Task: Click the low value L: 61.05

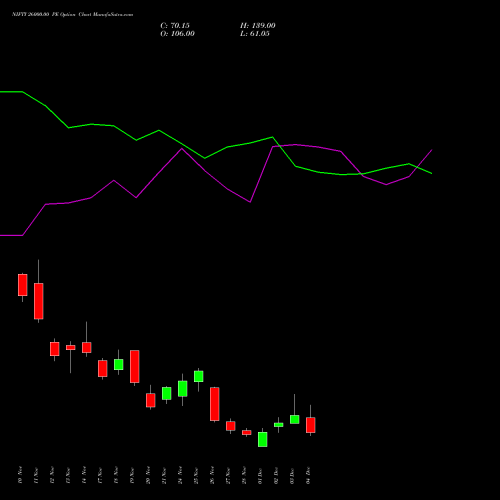Action: [255, 34]
